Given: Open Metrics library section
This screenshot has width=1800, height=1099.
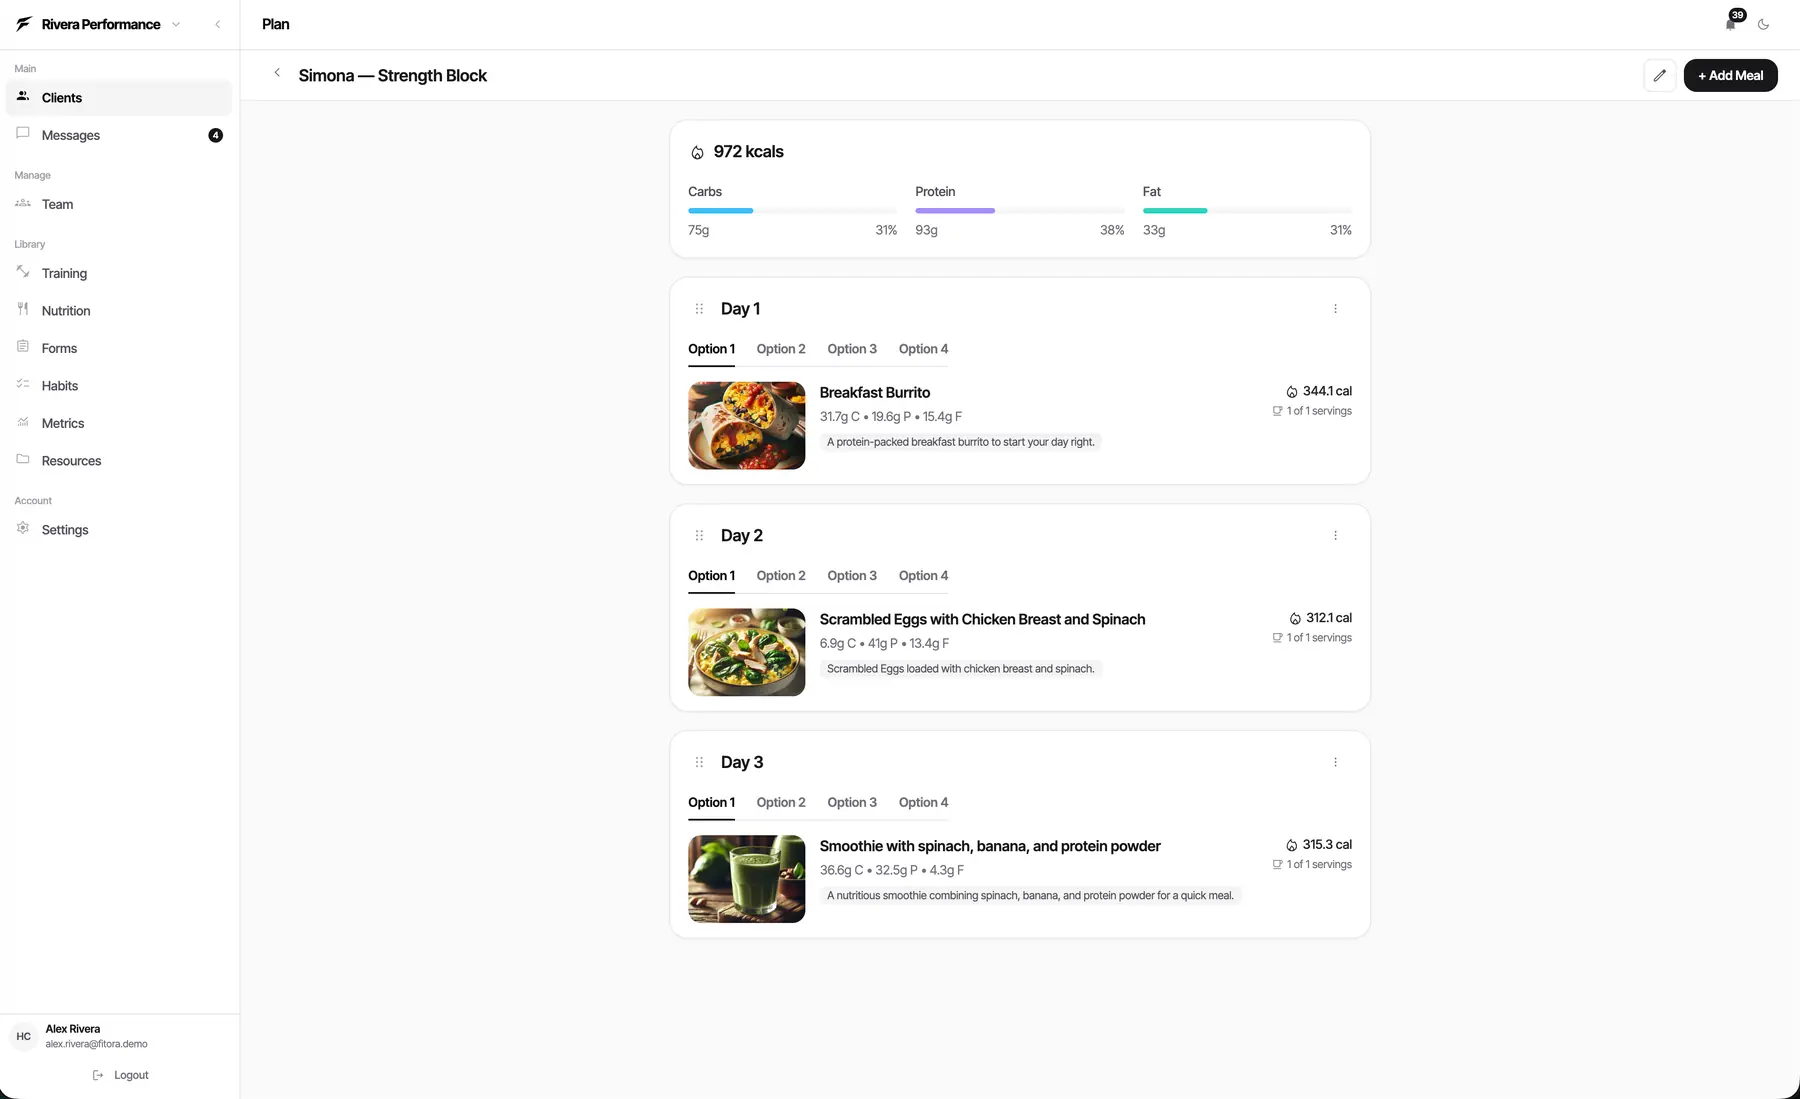Looking at the screenshot, I should point(119,423).
